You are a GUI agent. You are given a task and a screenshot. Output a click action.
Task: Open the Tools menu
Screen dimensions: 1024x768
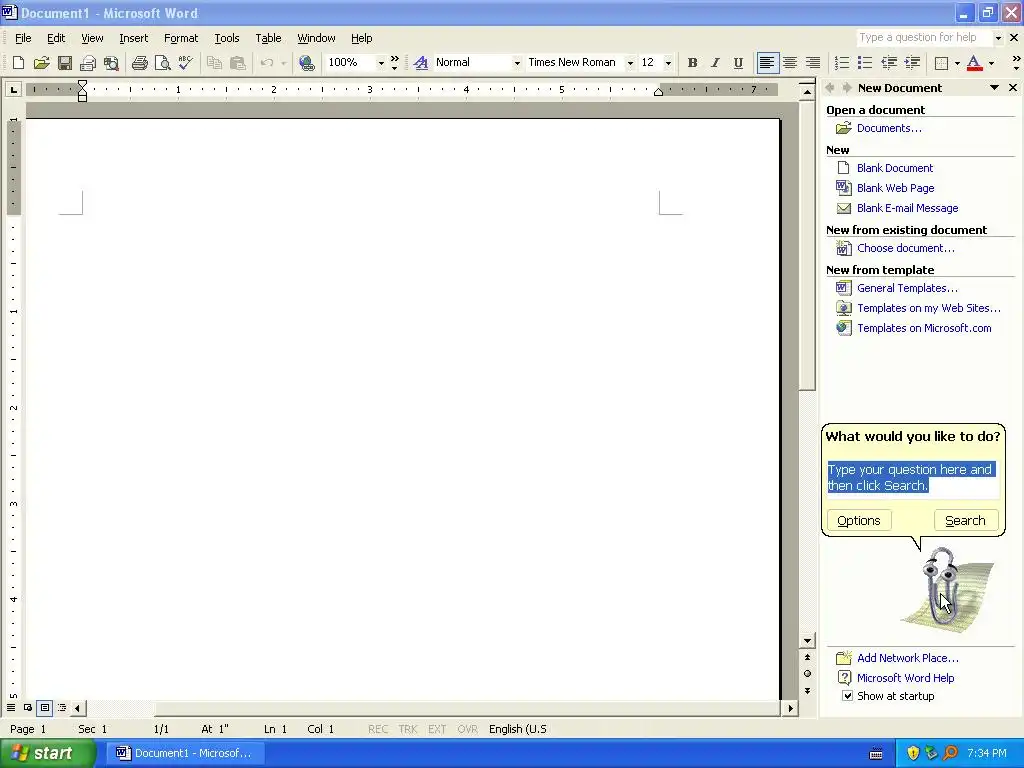(227, 38)
